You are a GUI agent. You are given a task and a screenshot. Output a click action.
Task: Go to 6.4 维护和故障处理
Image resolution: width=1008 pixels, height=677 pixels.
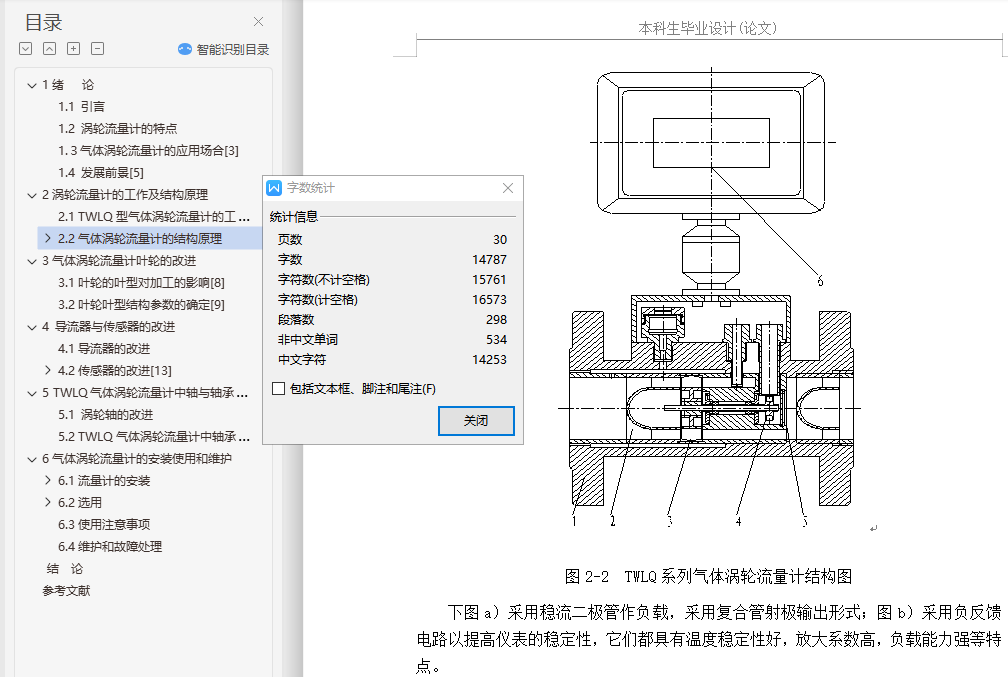(110, 546)
